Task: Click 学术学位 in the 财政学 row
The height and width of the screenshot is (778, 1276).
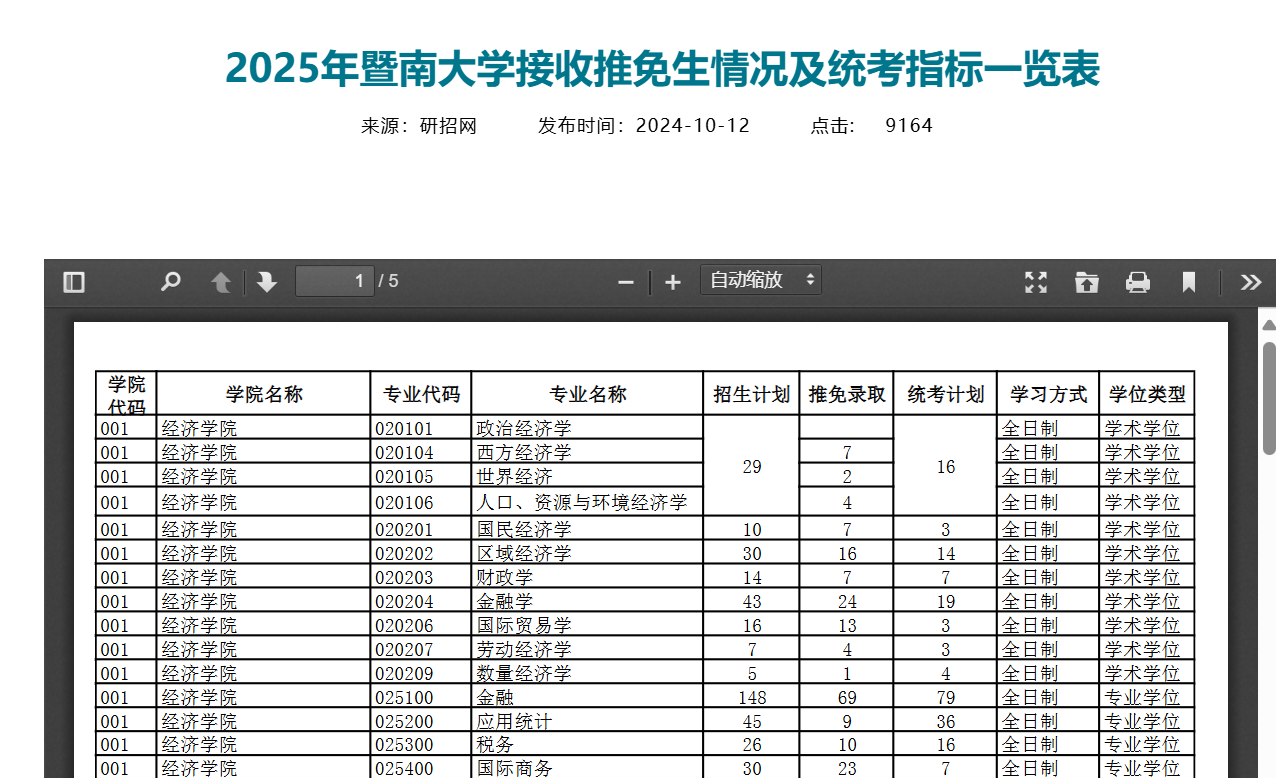Action: pyautogui.click(x=1142, y=577)
